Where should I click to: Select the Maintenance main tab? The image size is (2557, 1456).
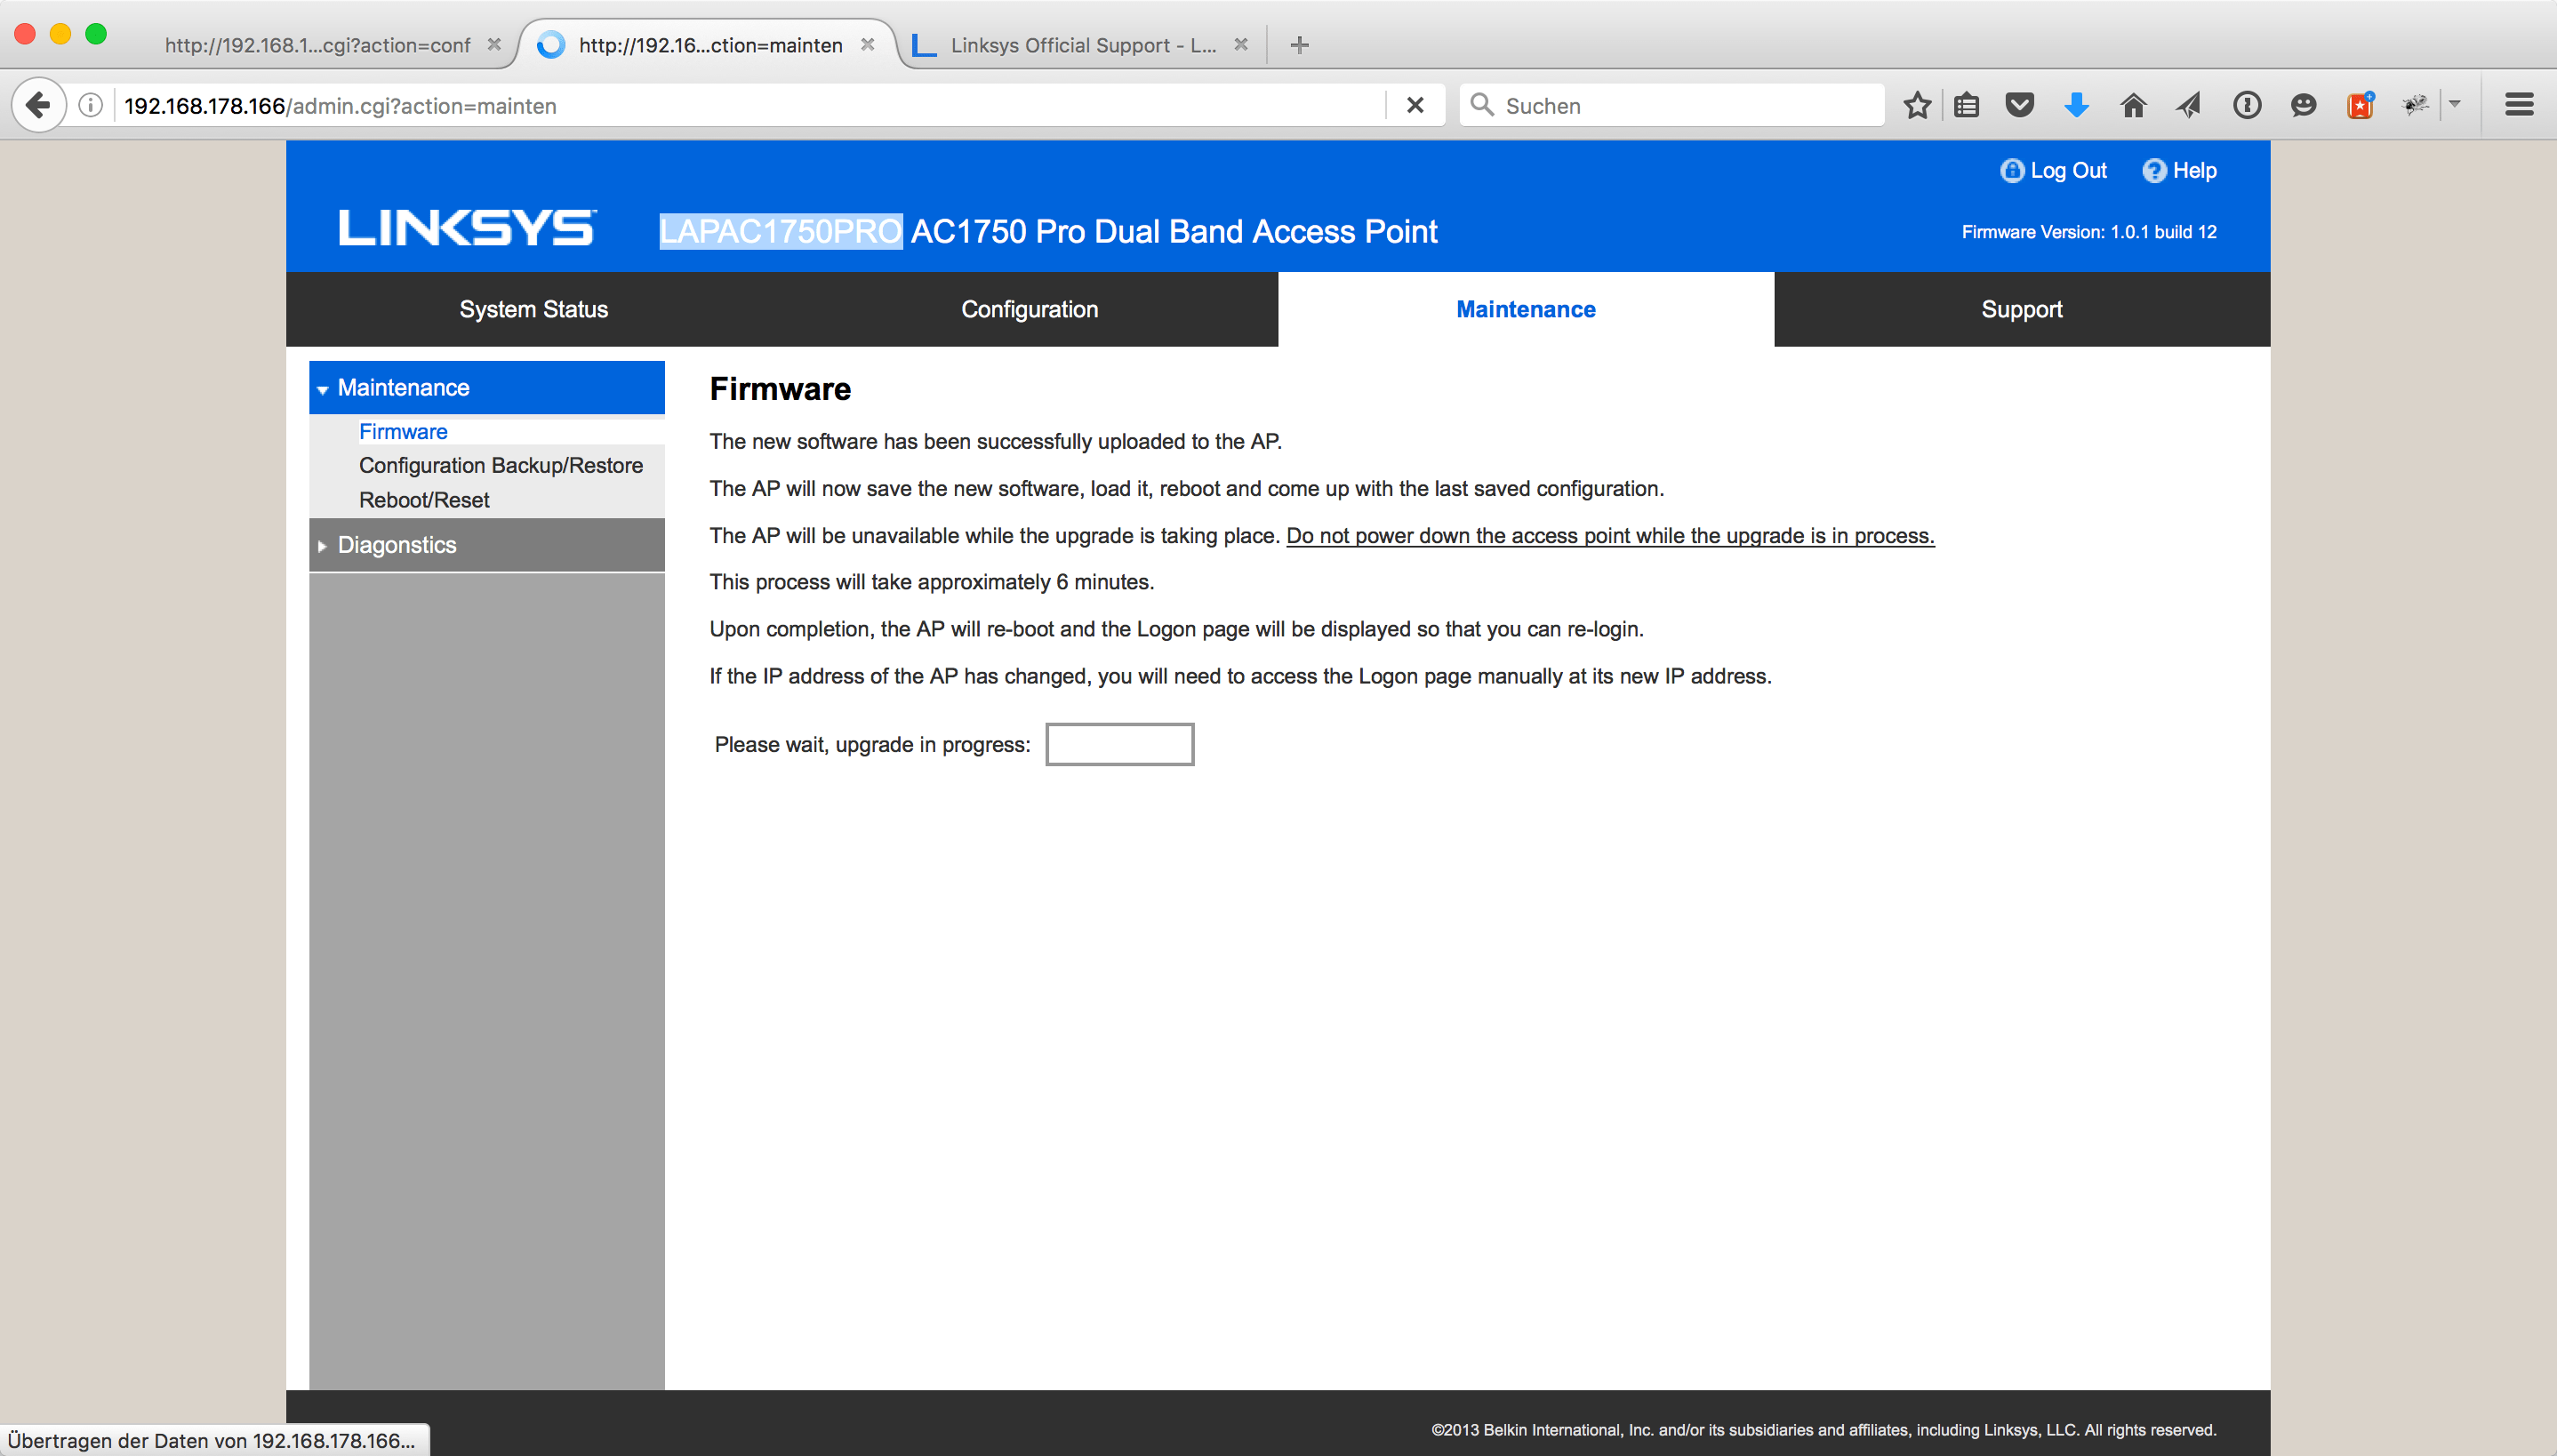tap(1526, 310)
